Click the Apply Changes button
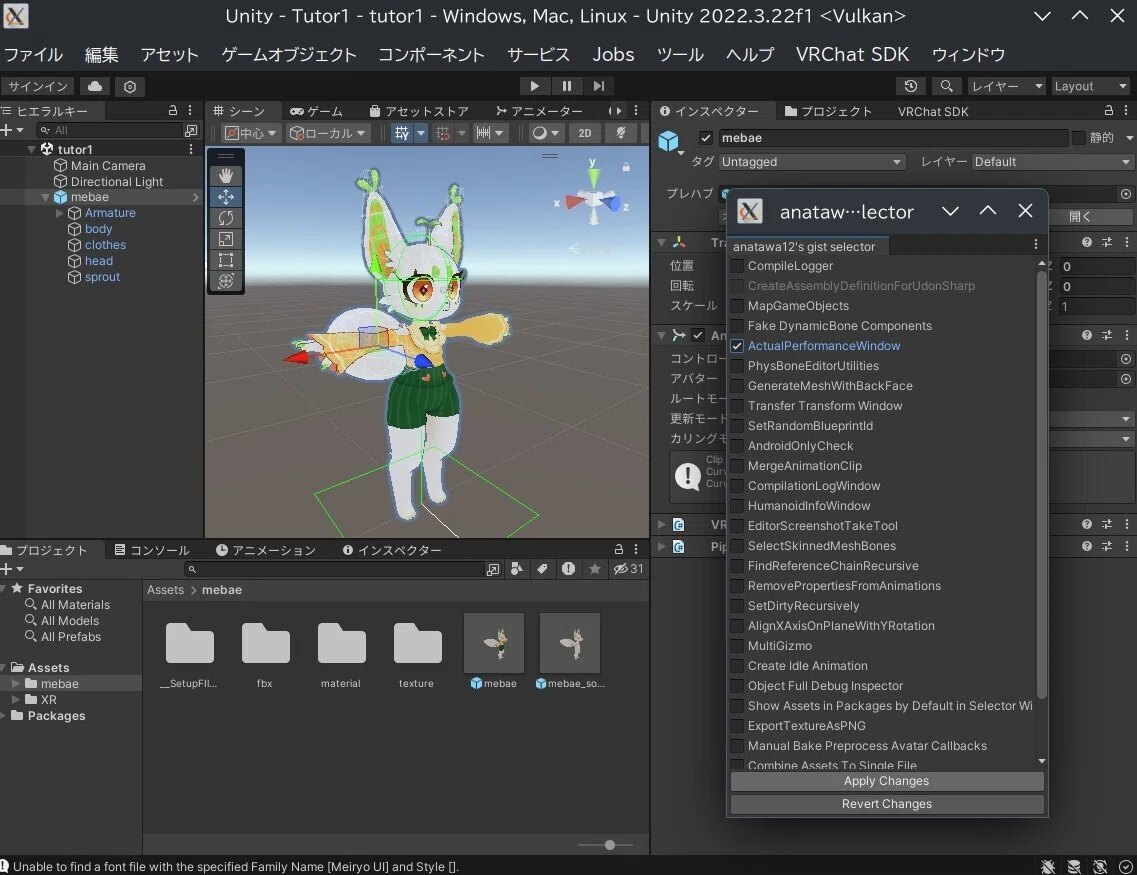Image resolution: width=1137 pixels, height=875 pixels. pos(887,781)
